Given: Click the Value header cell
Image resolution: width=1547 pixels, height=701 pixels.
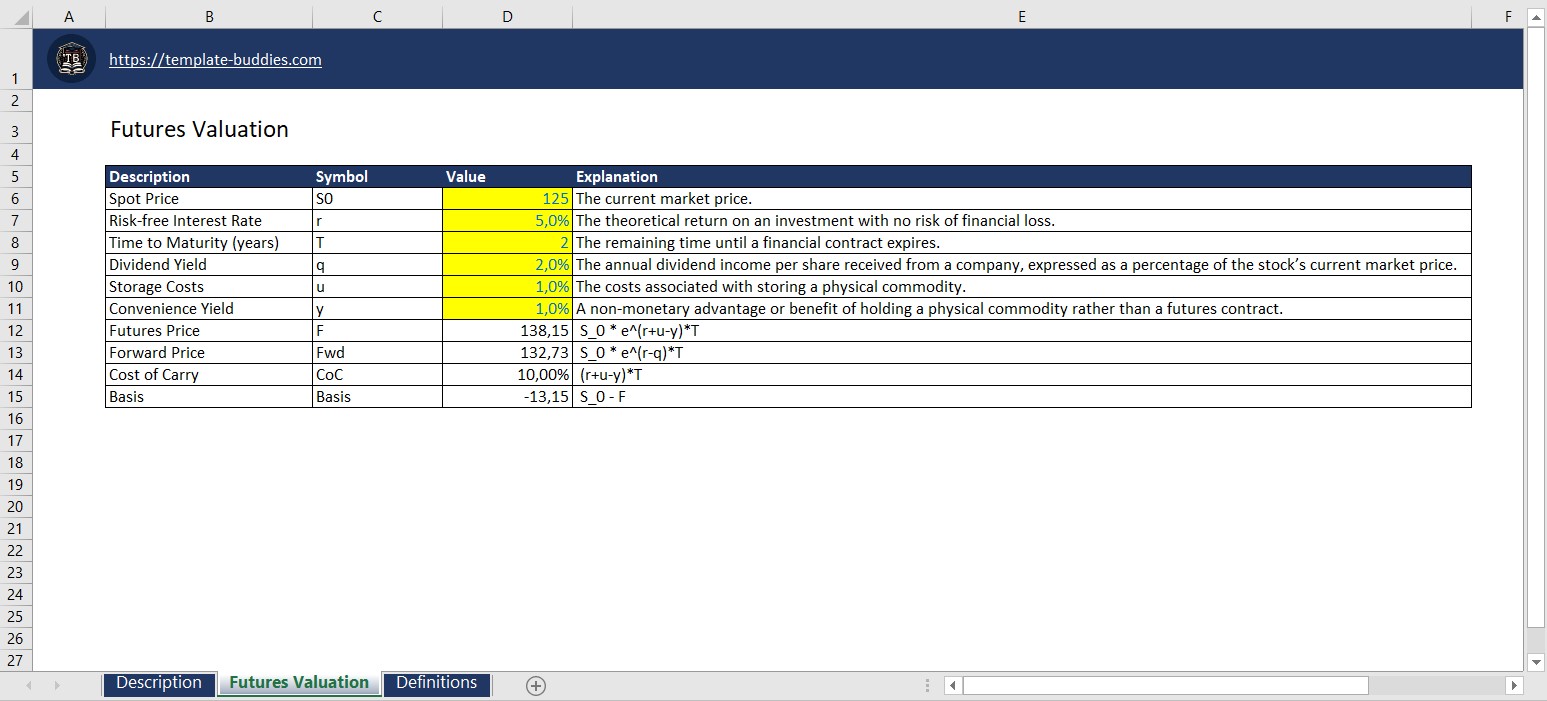Looking at the screenshot, I should tap(507, 177).
